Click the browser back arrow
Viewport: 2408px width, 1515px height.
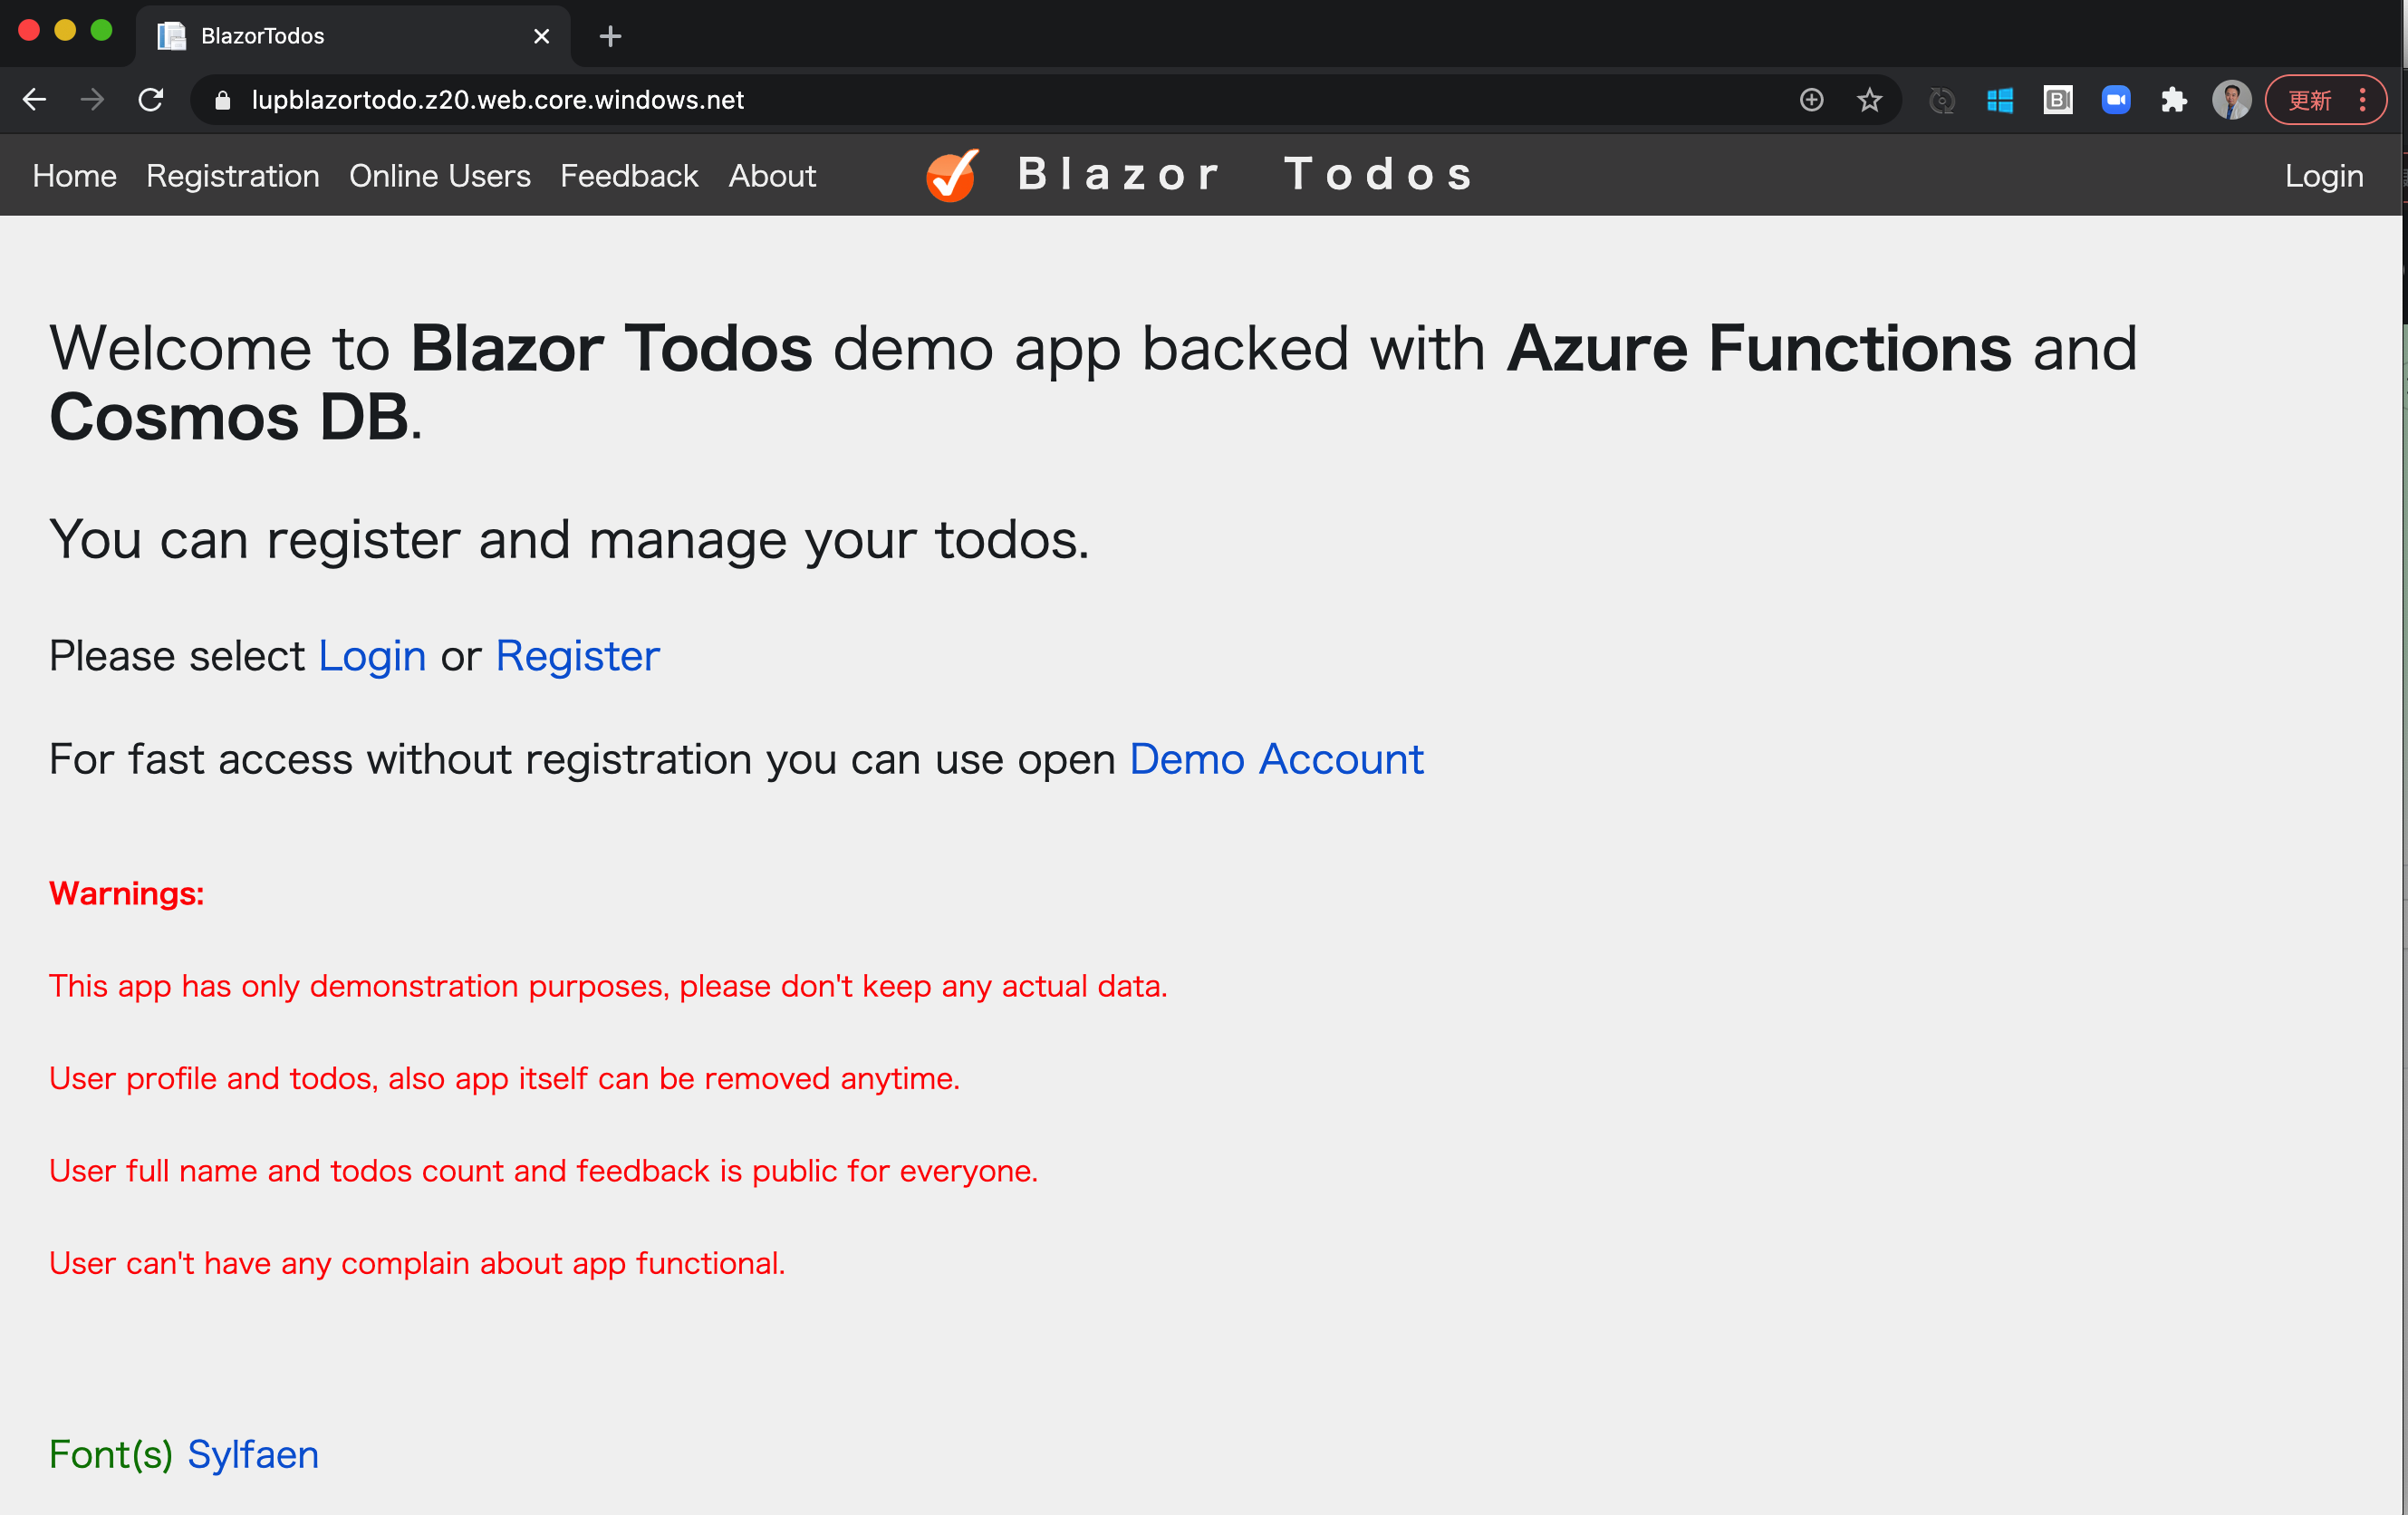(x=34, y=100)
